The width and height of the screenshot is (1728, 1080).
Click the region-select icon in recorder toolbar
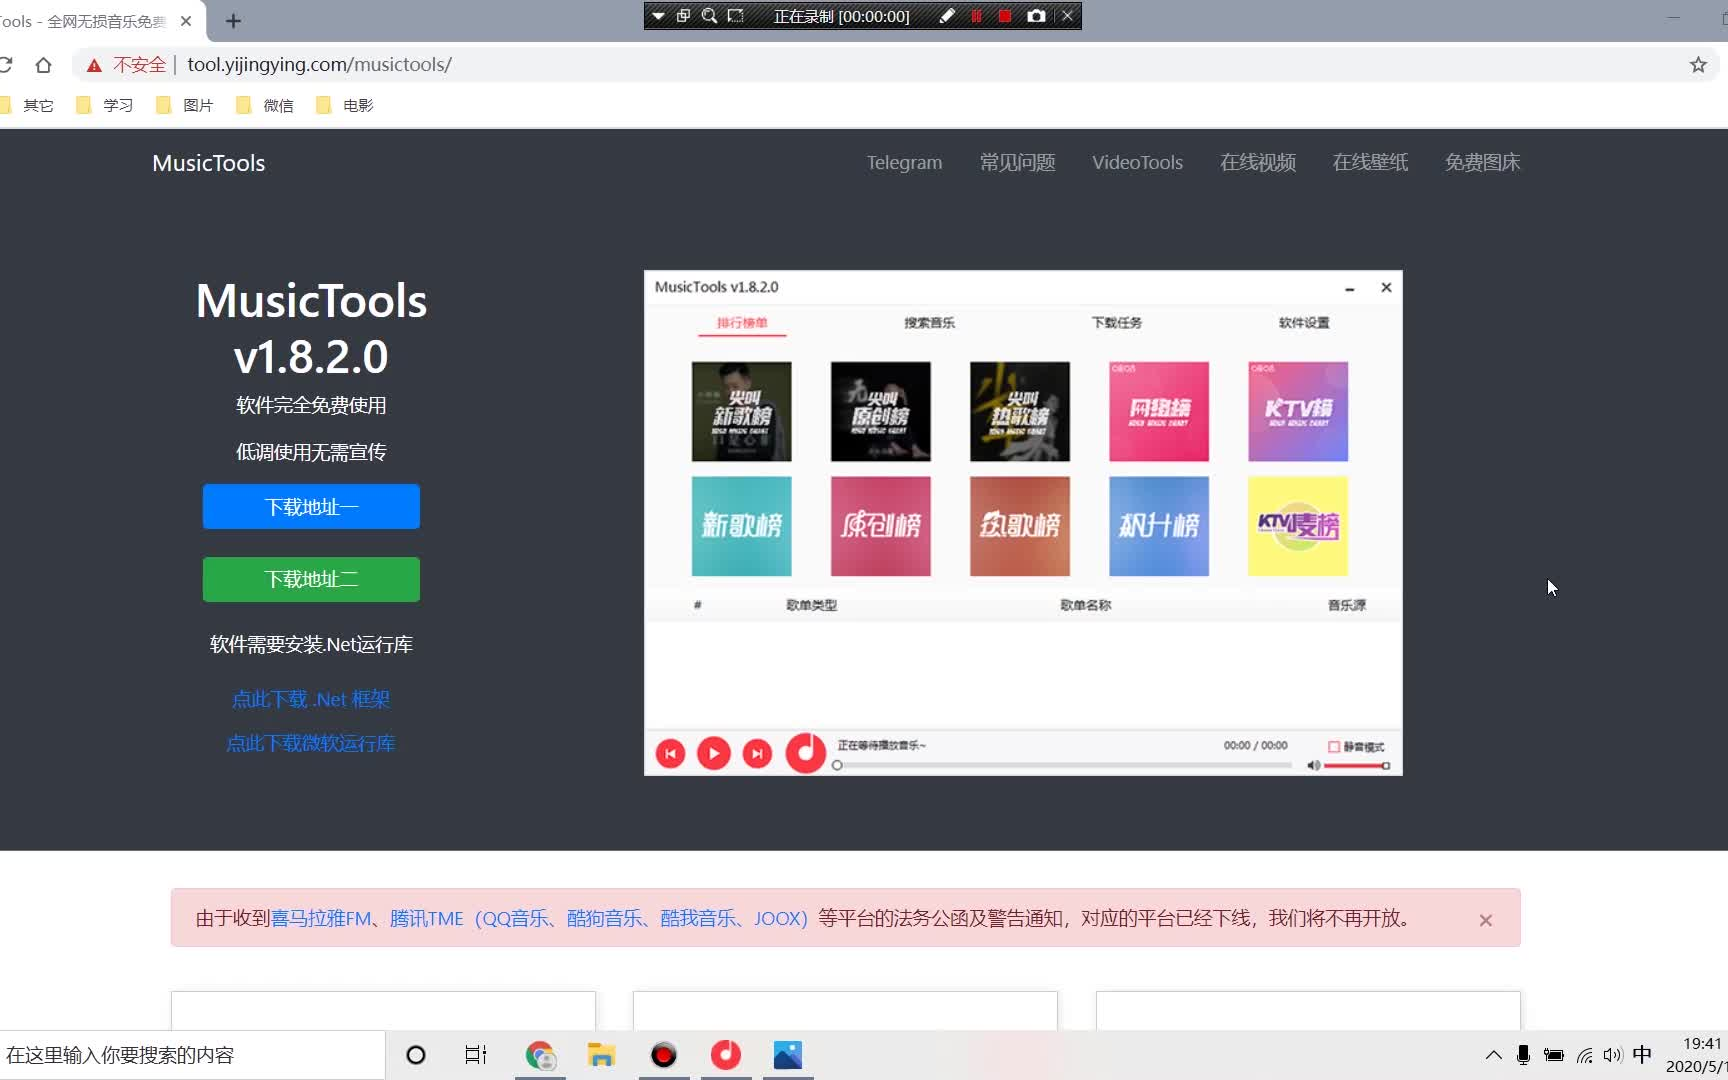tap(736, 16)
